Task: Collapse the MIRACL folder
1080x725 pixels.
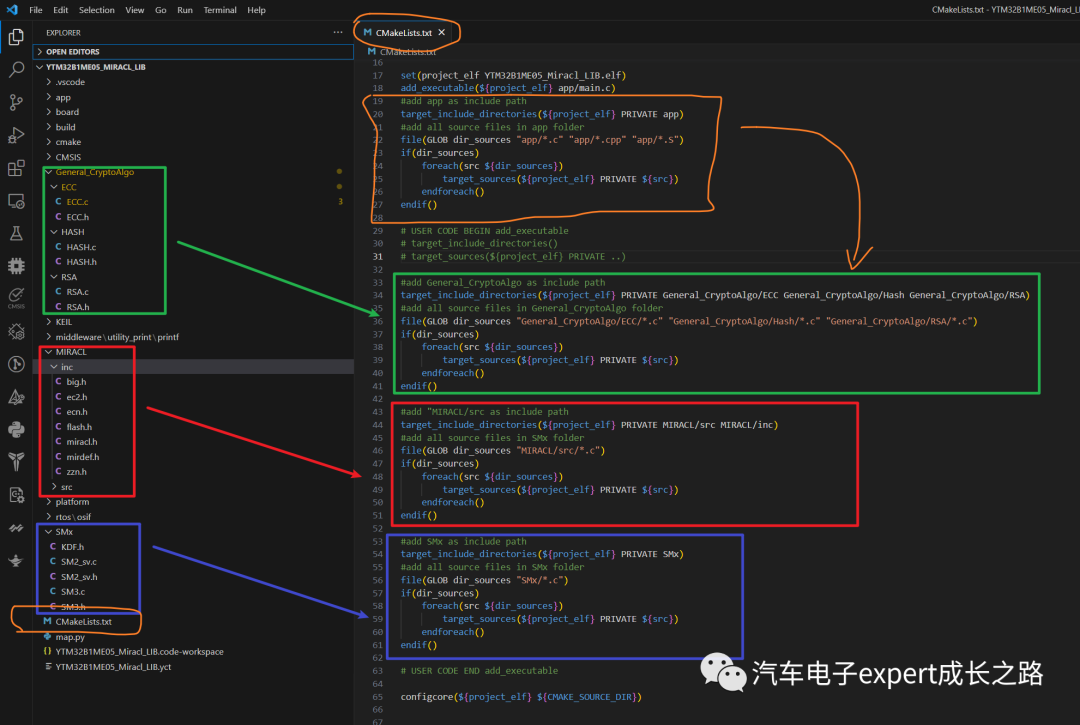Action: point(193,352)
